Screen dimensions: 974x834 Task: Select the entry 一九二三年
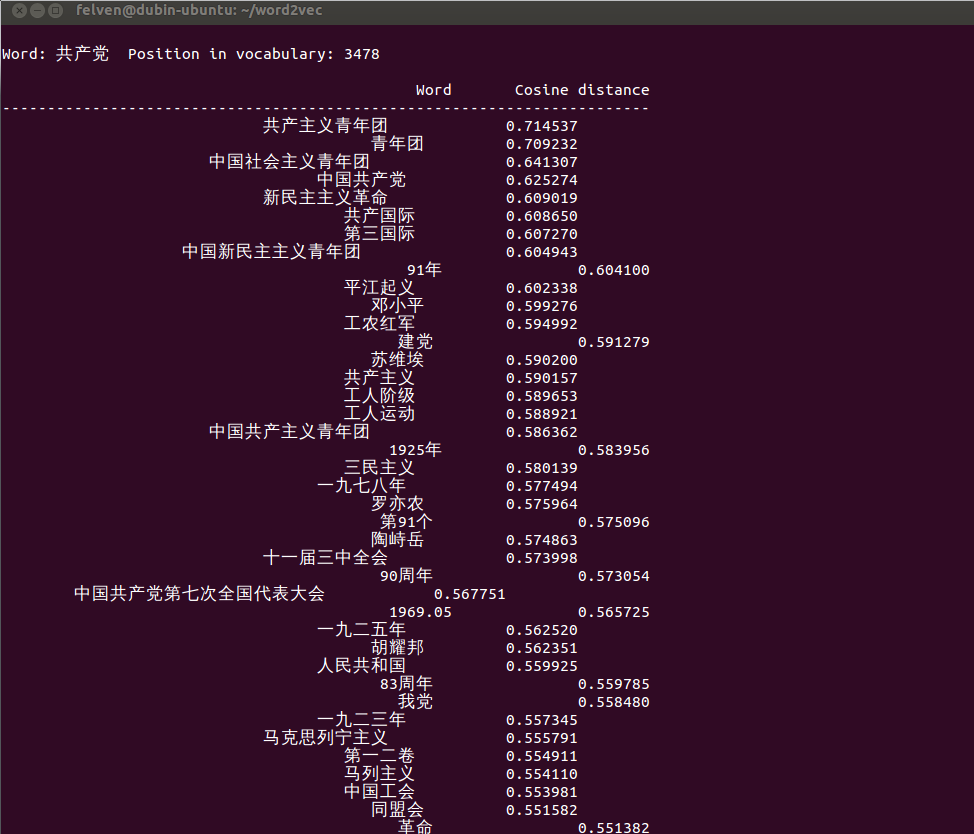pos(361,720)
